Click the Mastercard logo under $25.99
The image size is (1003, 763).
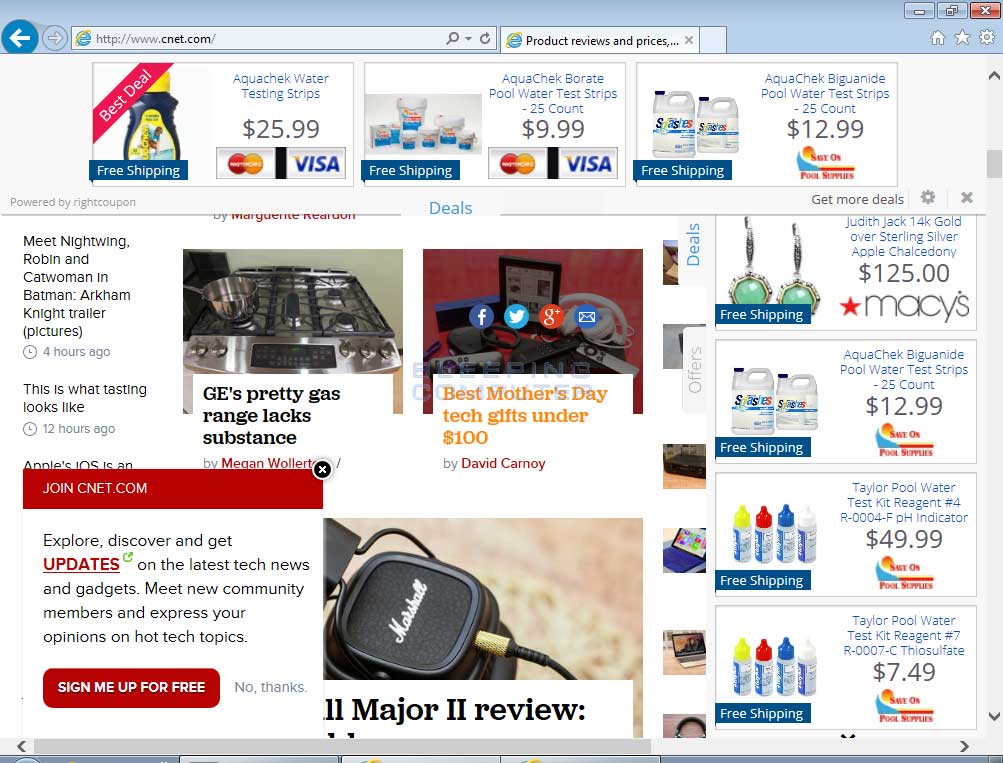pyautogui.click(x=246, y=163)
